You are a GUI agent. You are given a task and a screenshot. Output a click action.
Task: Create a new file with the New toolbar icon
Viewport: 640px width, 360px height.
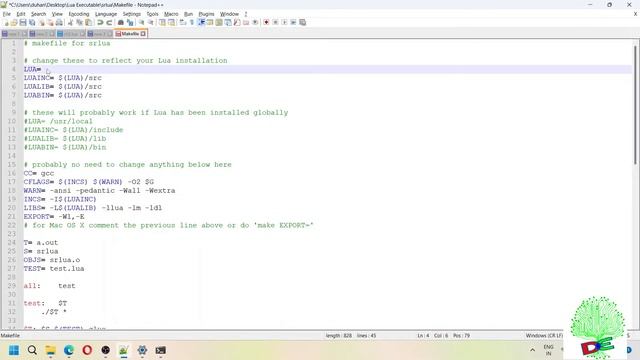coord(6,22)
